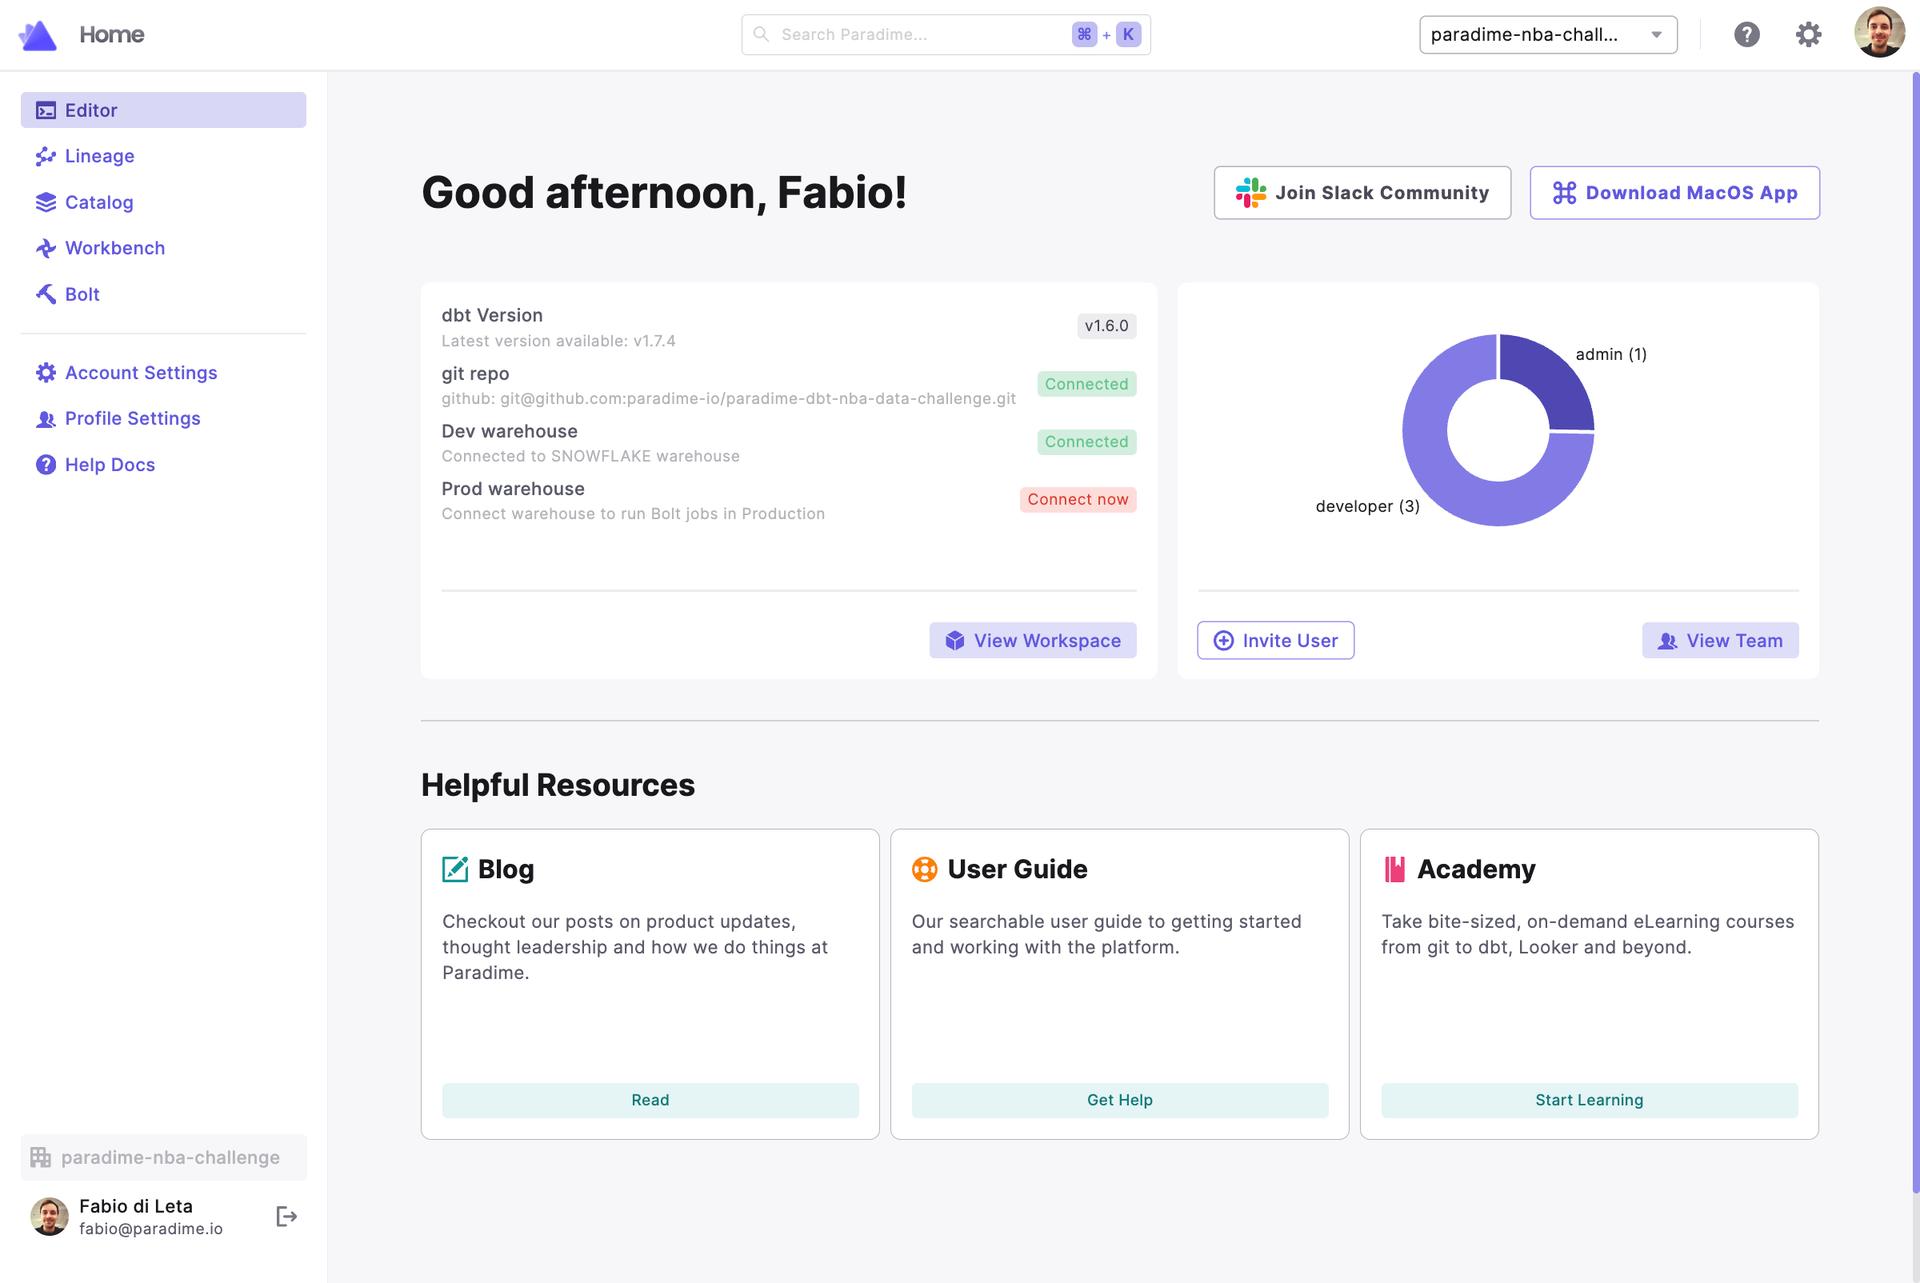Click Connect now for Prod warehouse
1920x1283 pixels.
point(1077,500)
